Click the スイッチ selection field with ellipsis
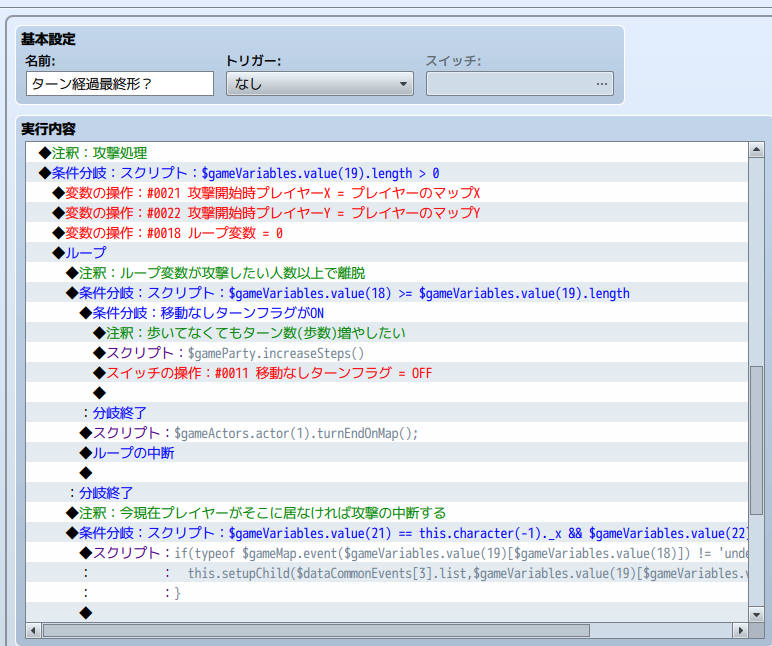 [x=519, y=84]
